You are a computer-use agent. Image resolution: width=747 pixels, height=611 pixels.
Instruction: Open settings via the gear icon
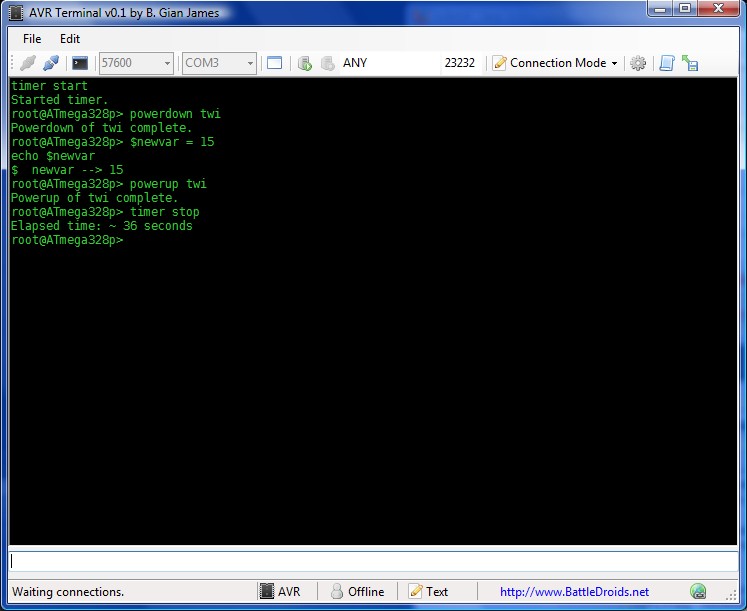point(638,63)
